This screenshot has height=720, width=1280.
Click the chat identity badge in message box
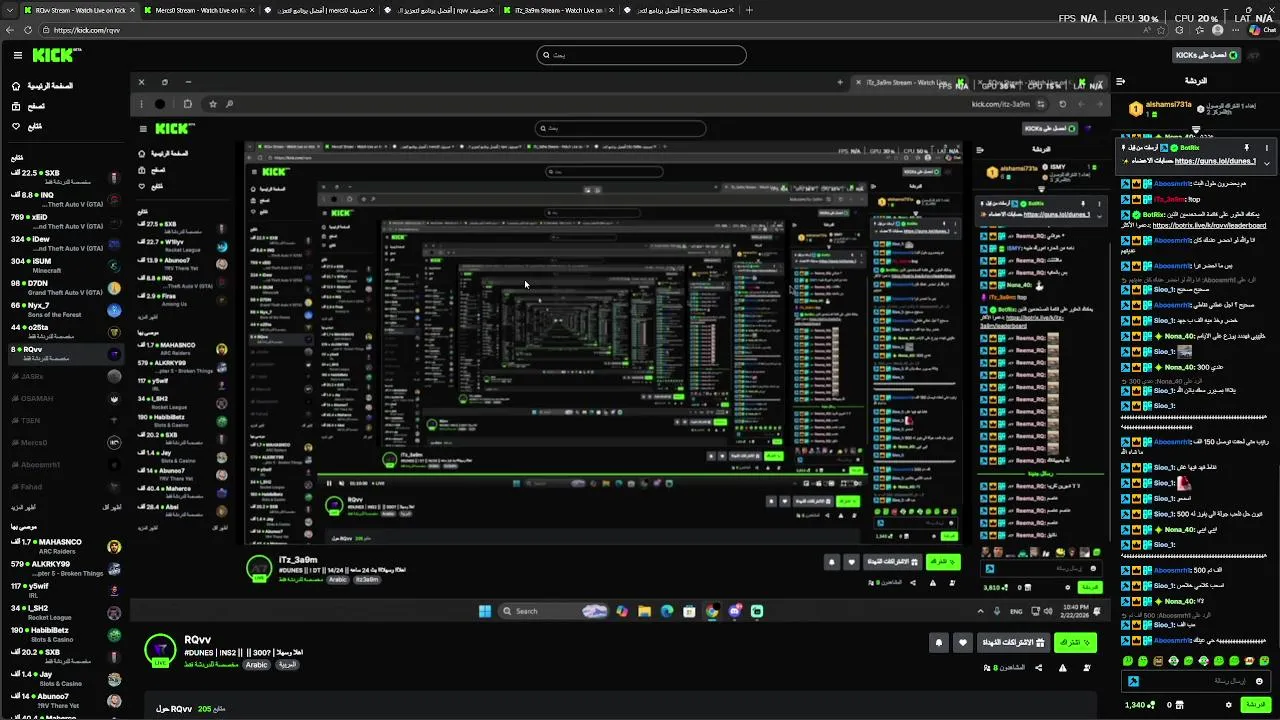1133,681
